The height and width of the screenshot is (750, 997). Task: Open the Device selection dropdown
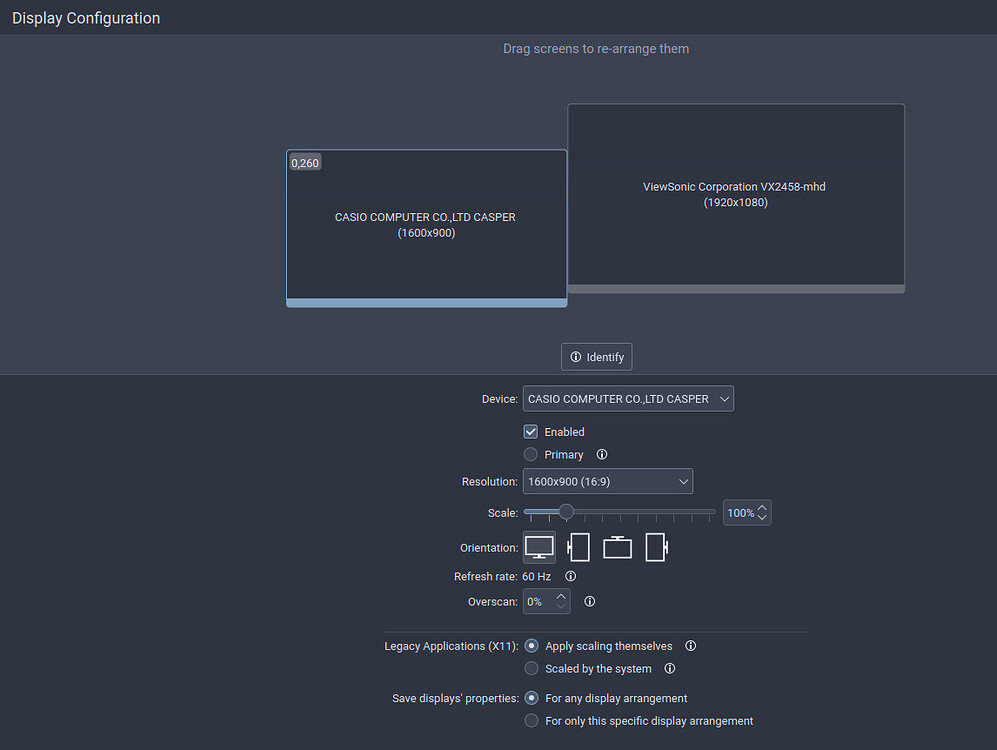(628, 398)
